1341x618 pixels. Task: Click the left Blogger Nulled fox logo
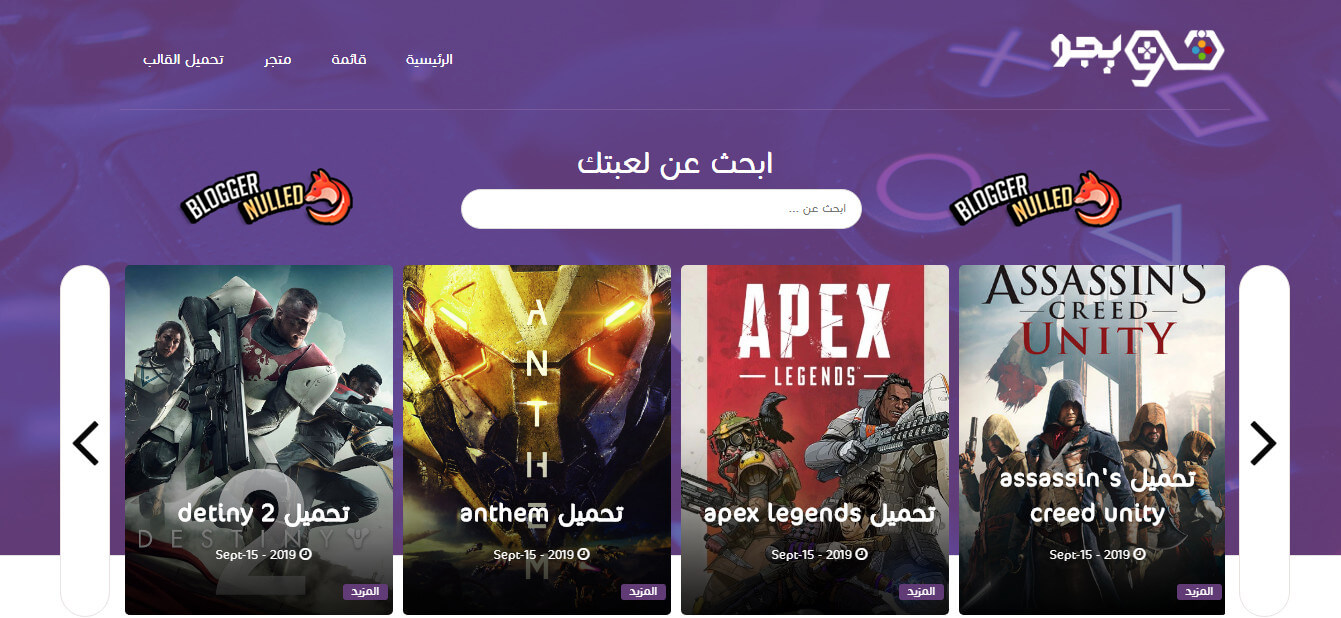(x=267, y=196)
